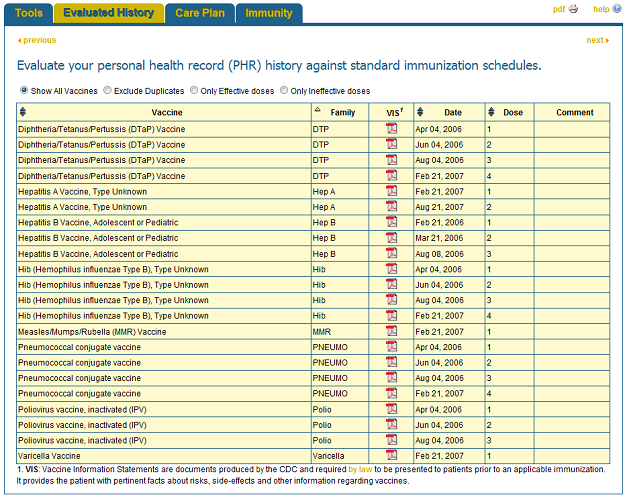
Task: Switch to the Evaluated History tab
Action: click(x=109, y=13)
